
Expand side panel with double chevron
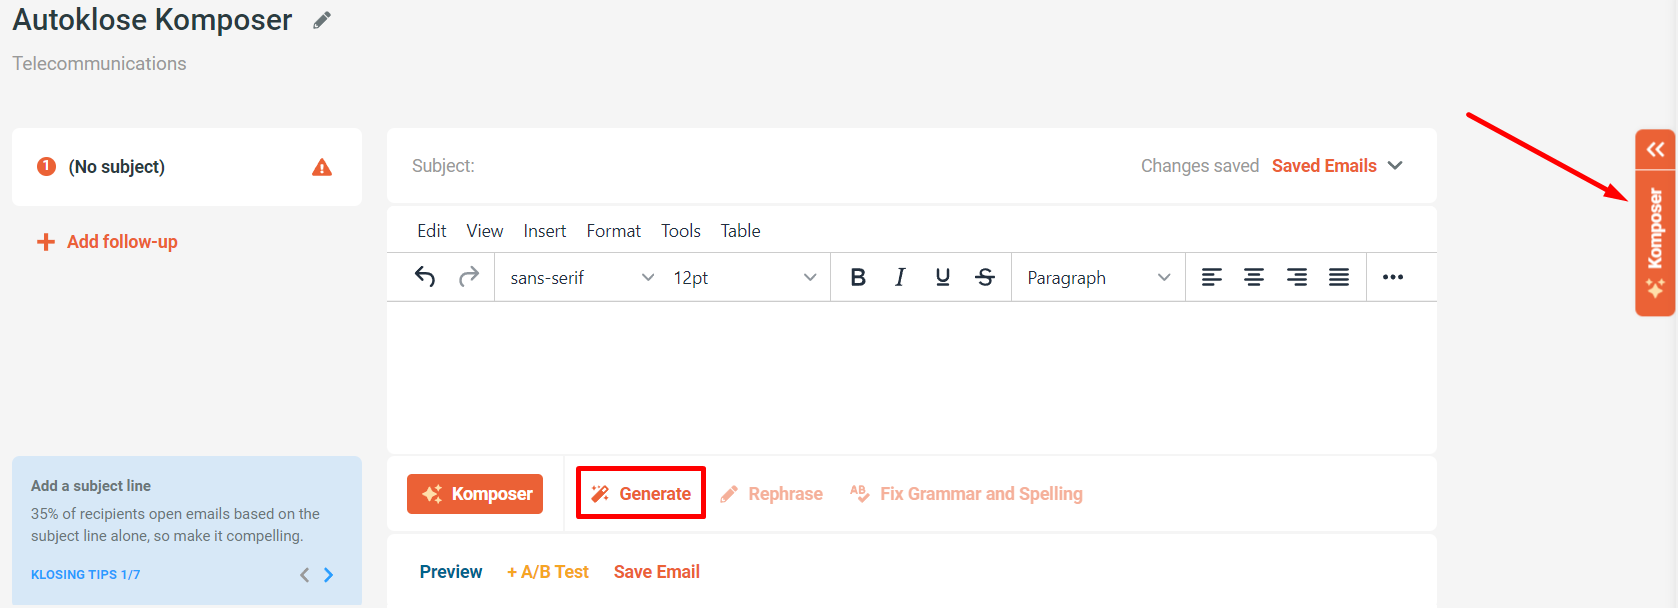pos(1656,149)
